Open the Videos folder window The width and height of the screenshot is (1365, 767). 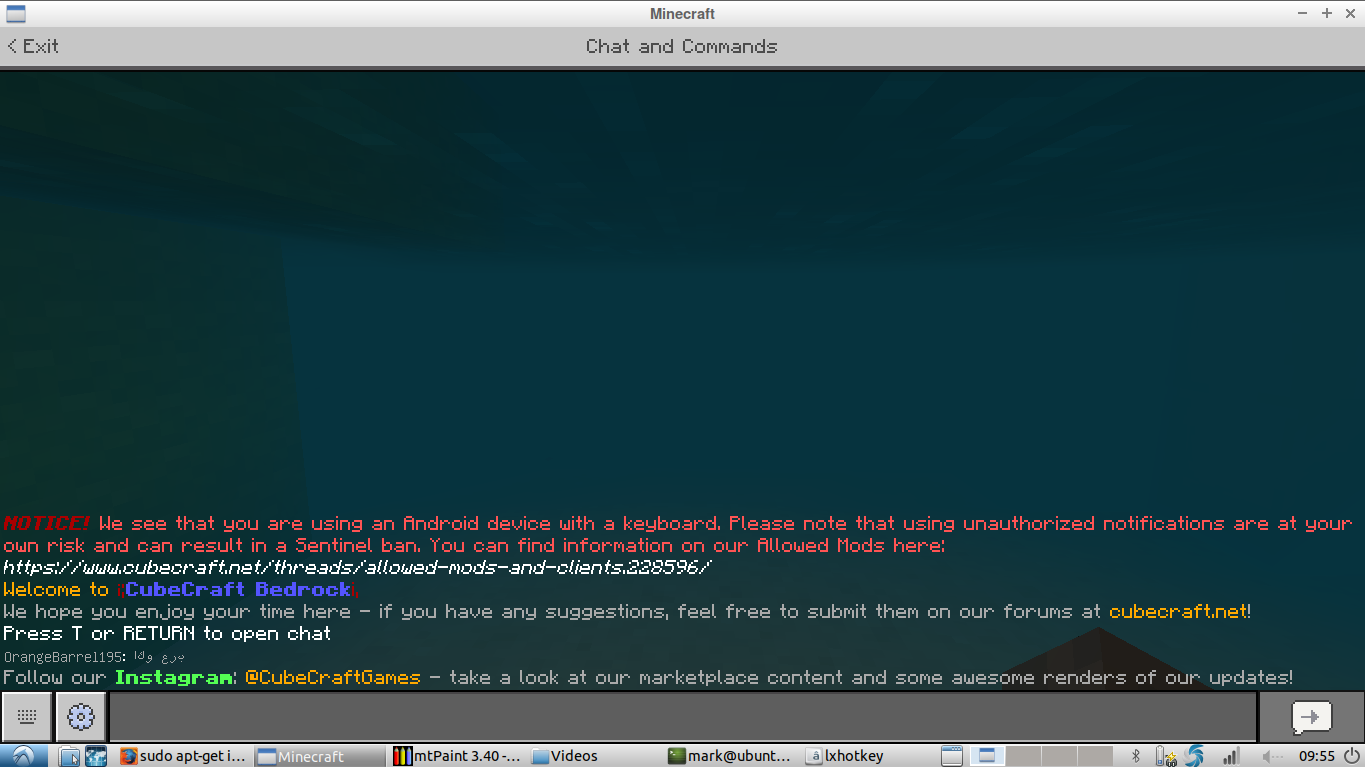click(594, 756)
